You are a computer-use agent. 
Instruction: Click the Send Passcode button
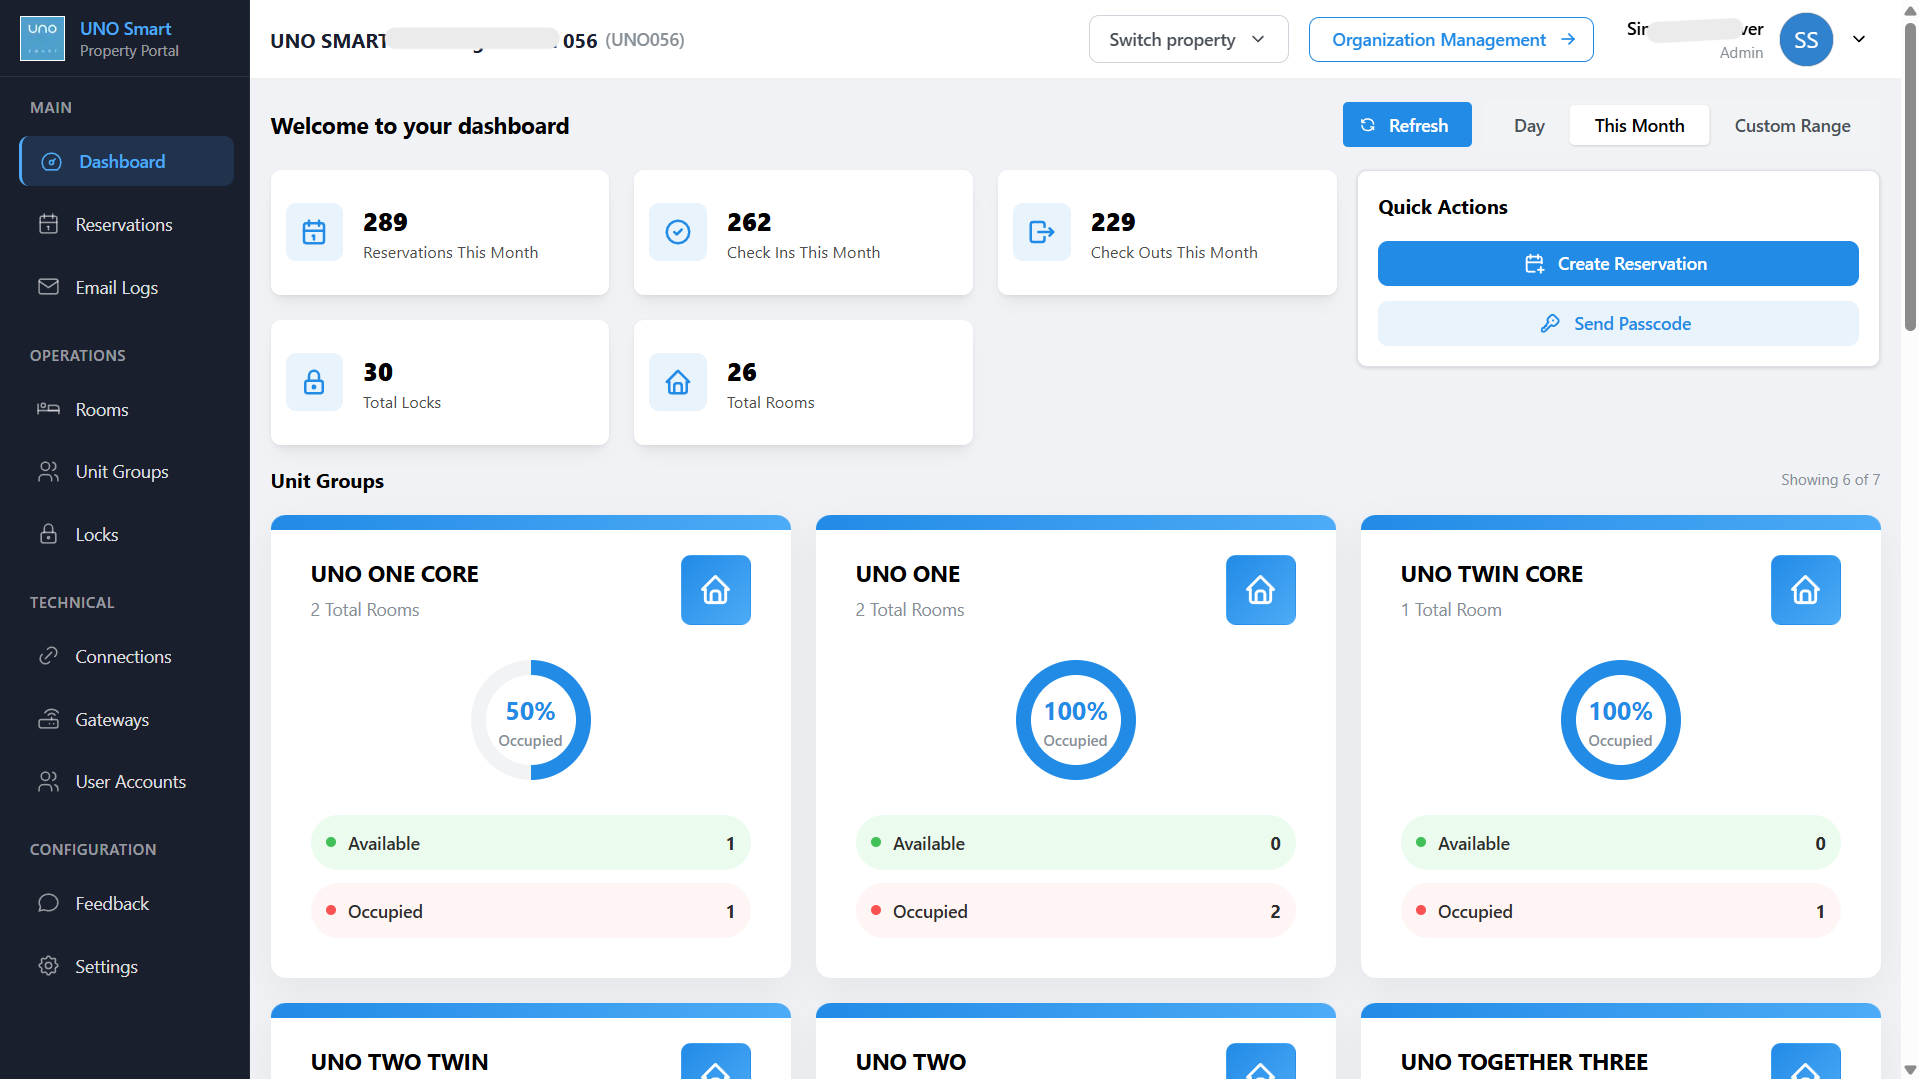(x=1618, y=323)
